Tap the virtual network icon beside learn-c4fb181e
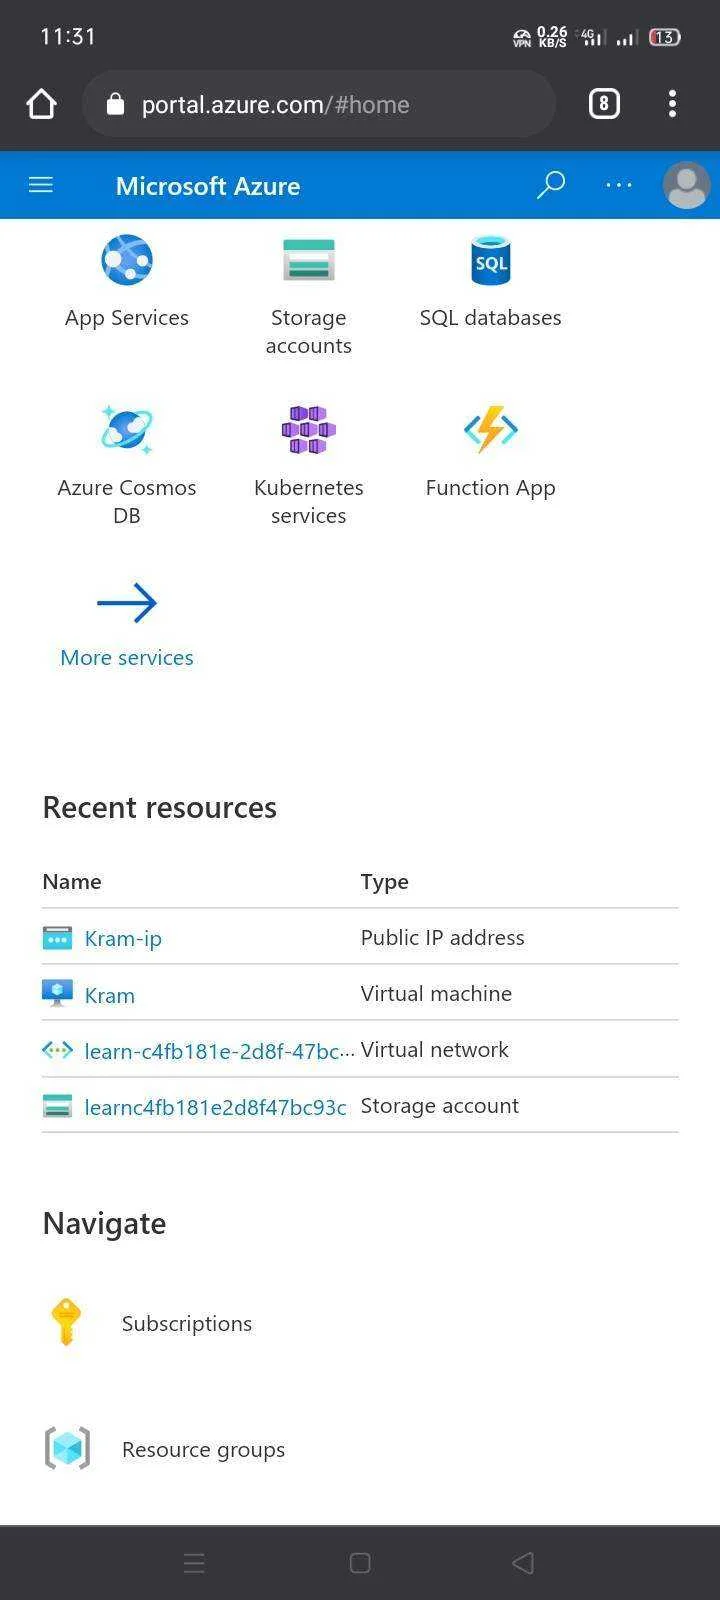The height and width of the screenshot is (1600, 720). point(57,1050)
